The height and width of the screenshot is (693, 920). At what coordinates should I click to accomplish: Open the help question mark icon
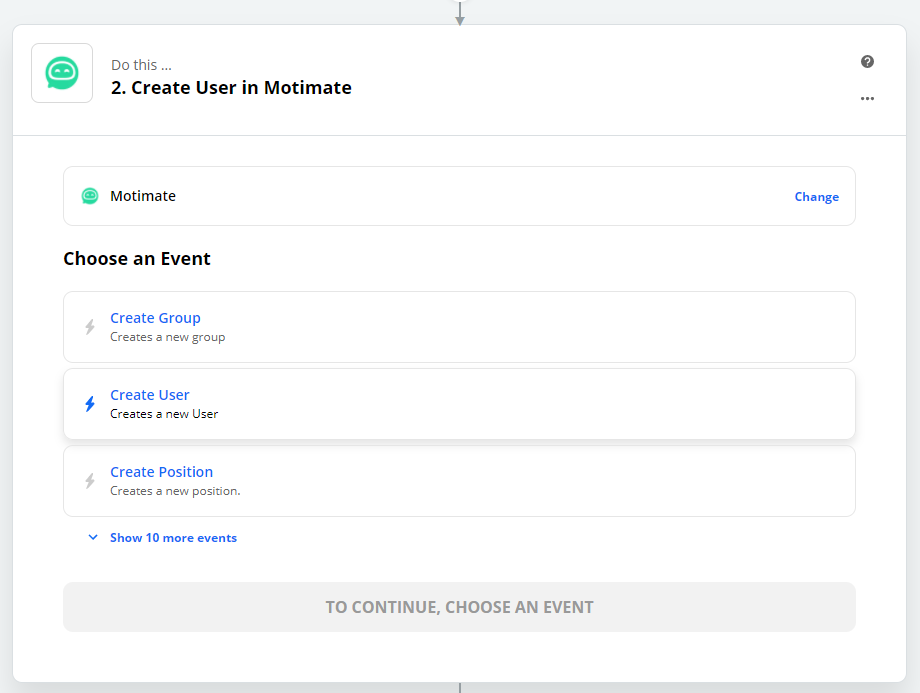[867, 62]
